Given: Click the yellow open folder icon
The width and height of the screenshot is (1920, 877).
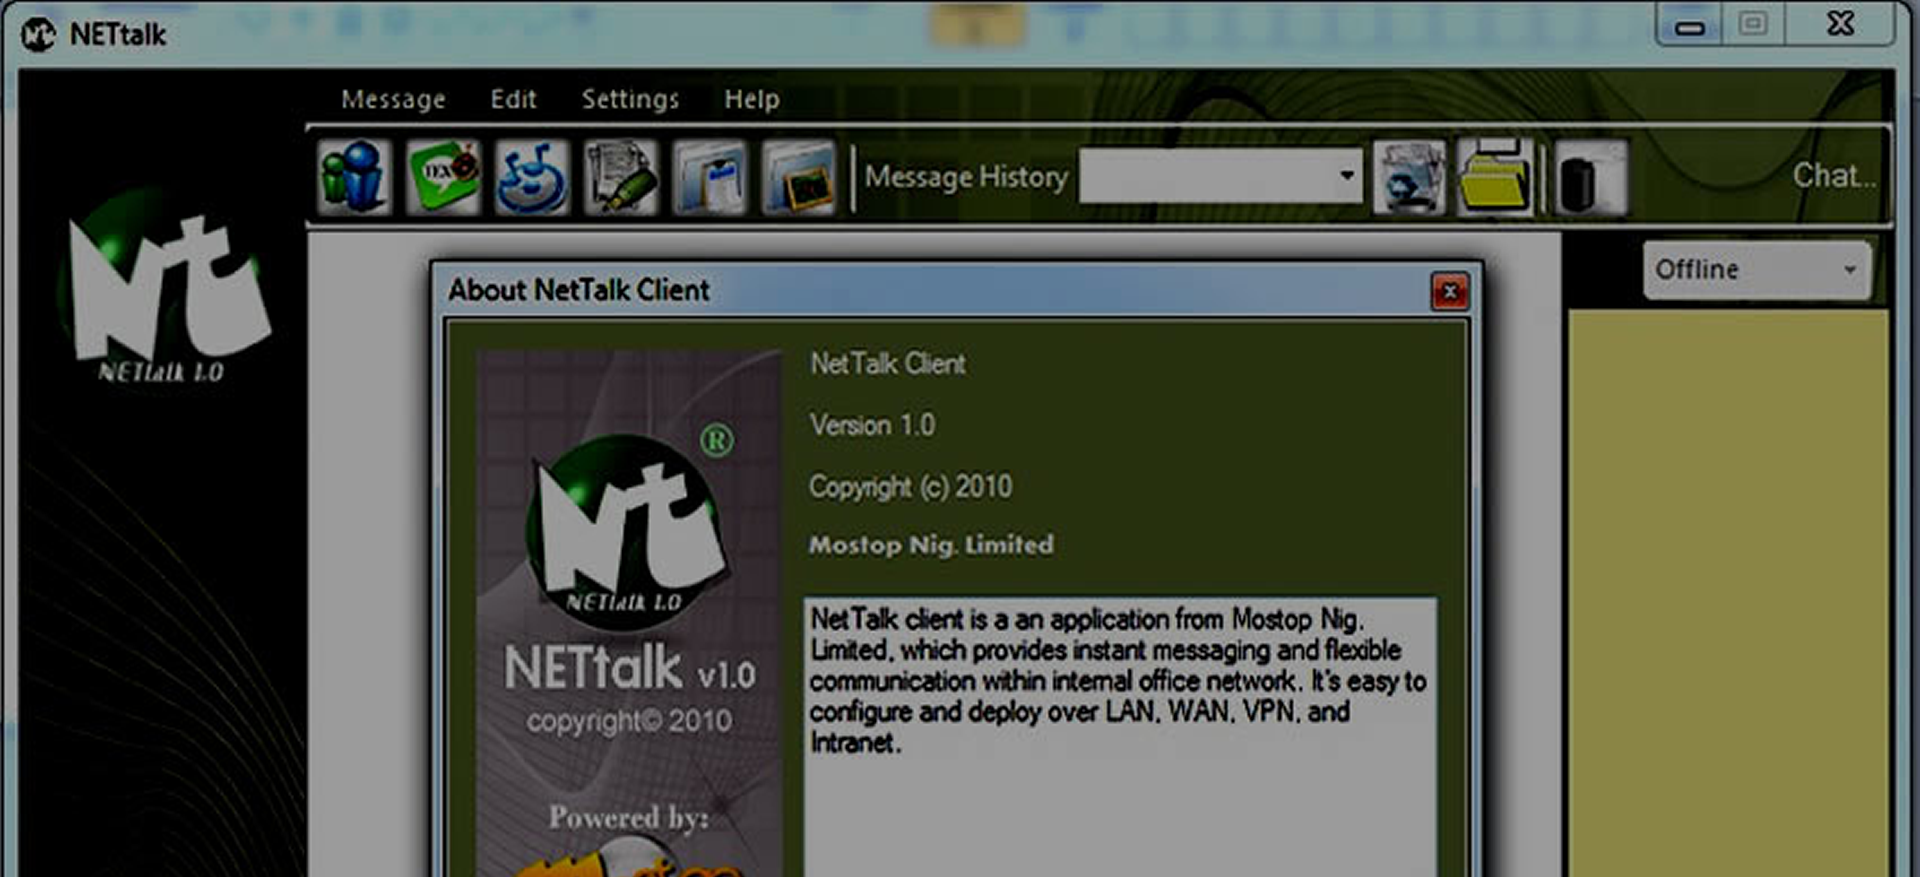Looking at the screenshot, I should click(1494, 178).
